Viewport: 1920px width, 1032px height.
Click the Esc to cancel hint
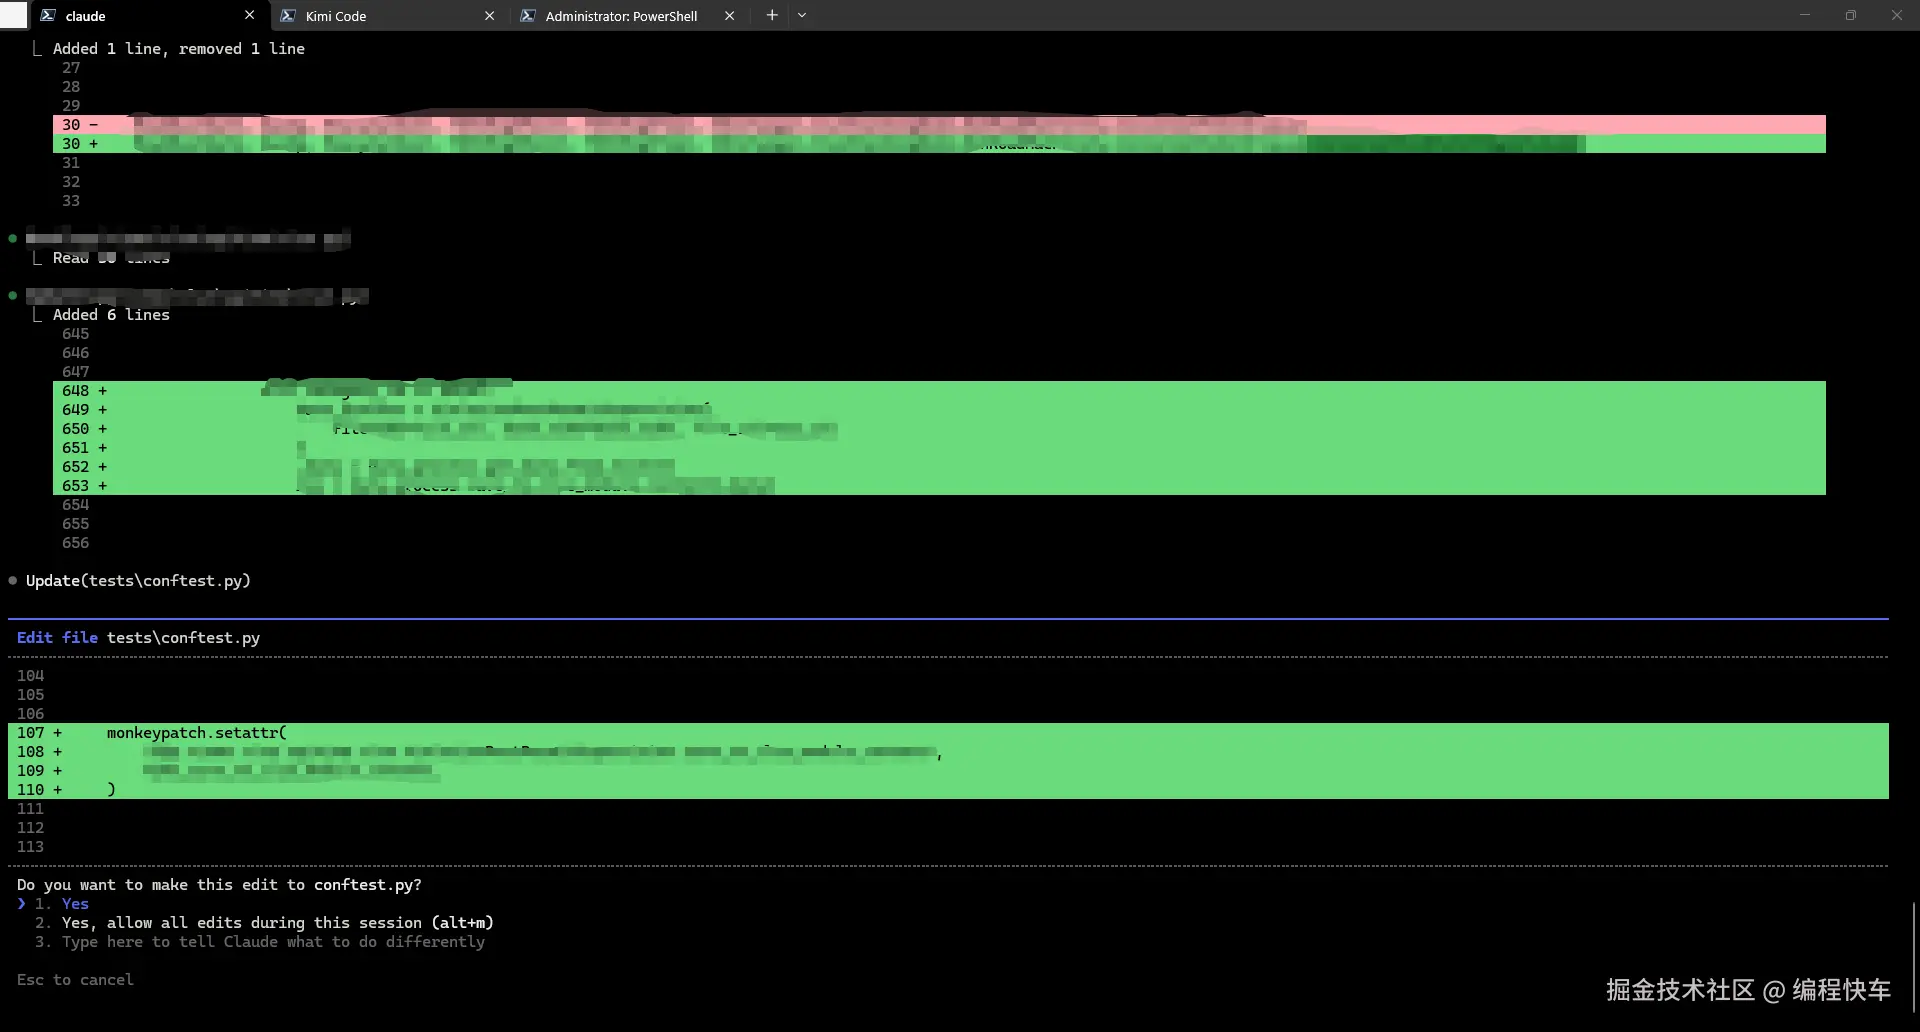[75, 980]
